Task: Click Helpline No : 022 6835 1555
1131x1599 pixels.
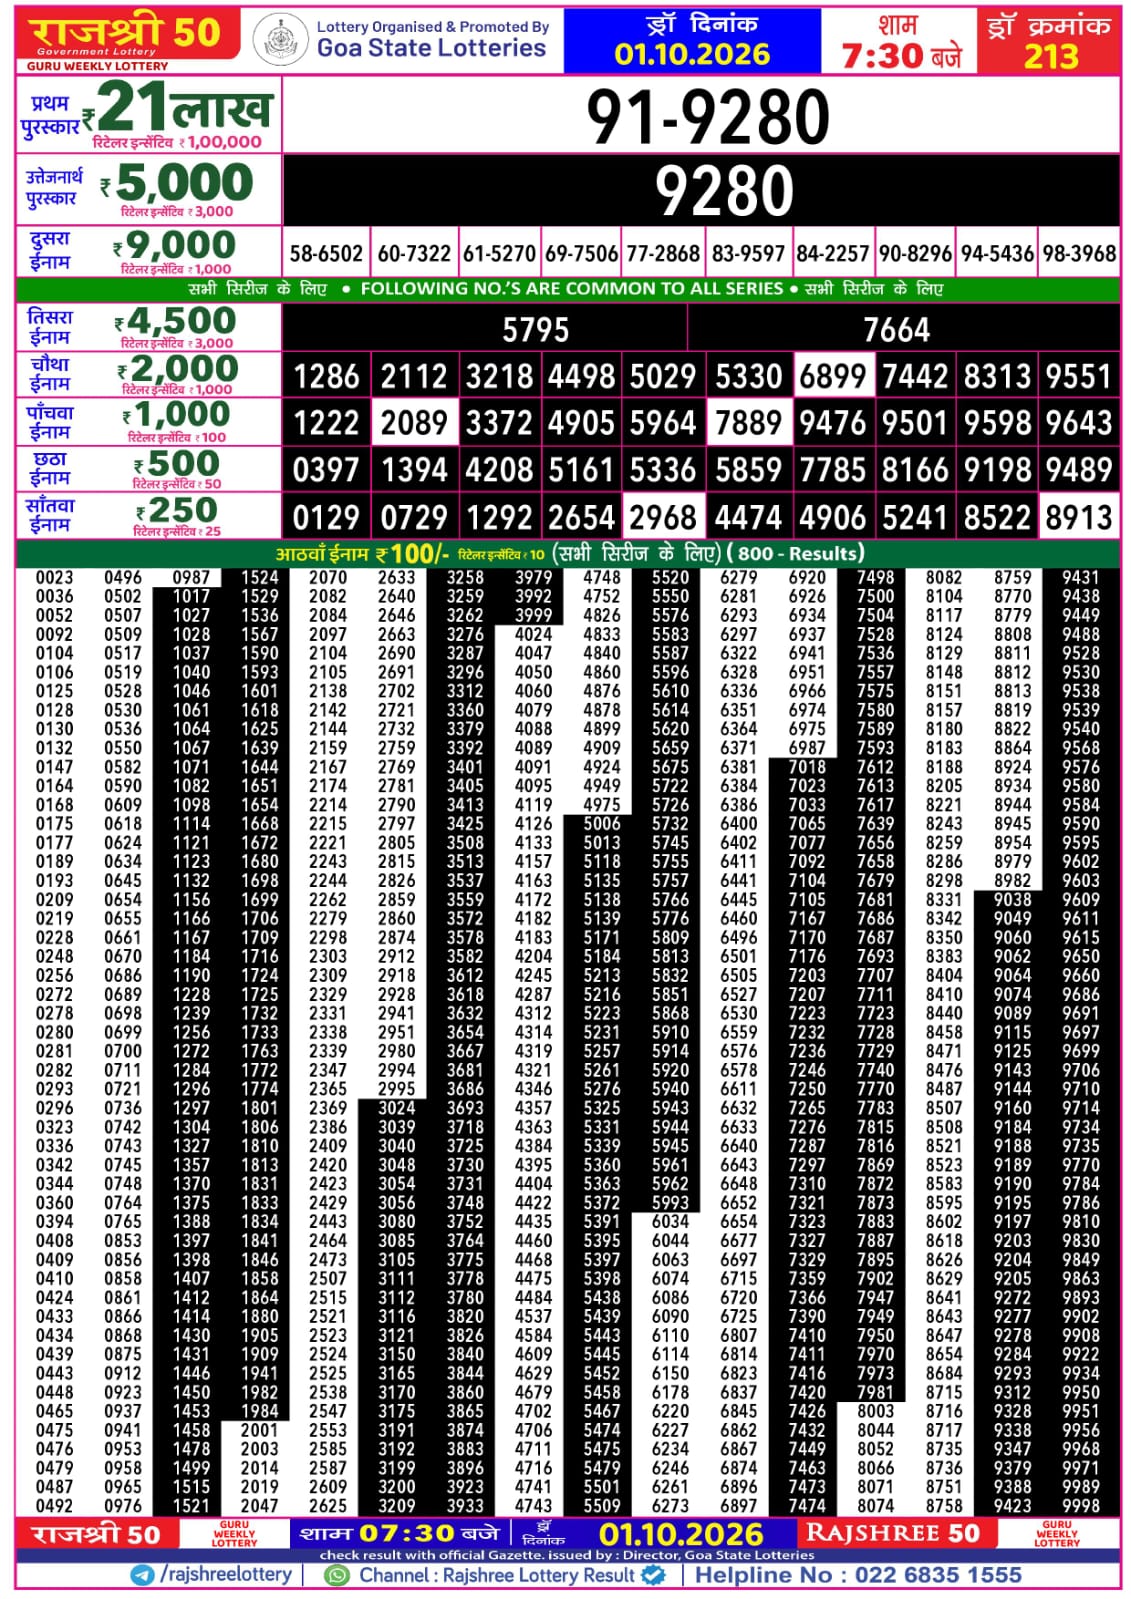Action: coord(858,1575)
